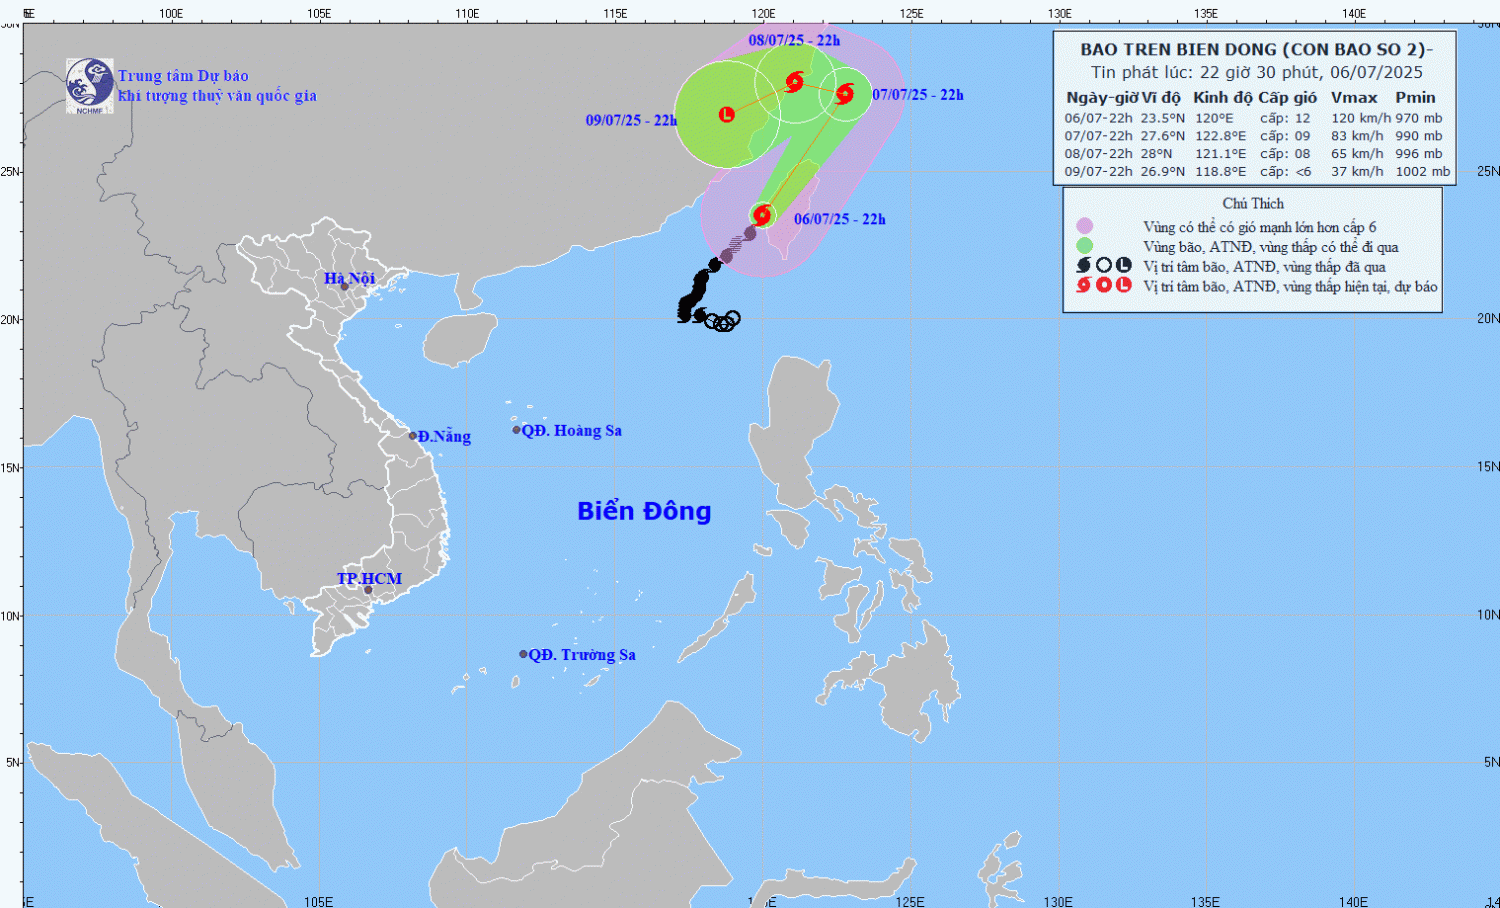Click the QĐ. Hoàng Sa marker dot
Screen dimensions: 1500x908
tap(517, 430)
